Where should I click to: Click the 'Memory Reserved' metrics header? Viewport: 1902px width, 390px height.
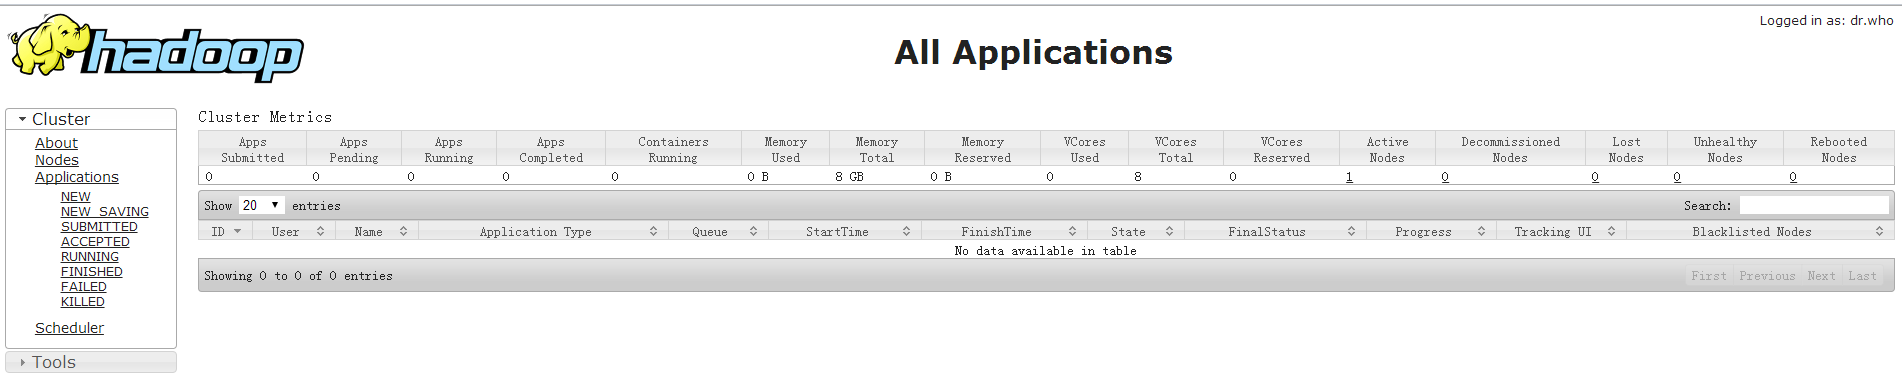983,150
